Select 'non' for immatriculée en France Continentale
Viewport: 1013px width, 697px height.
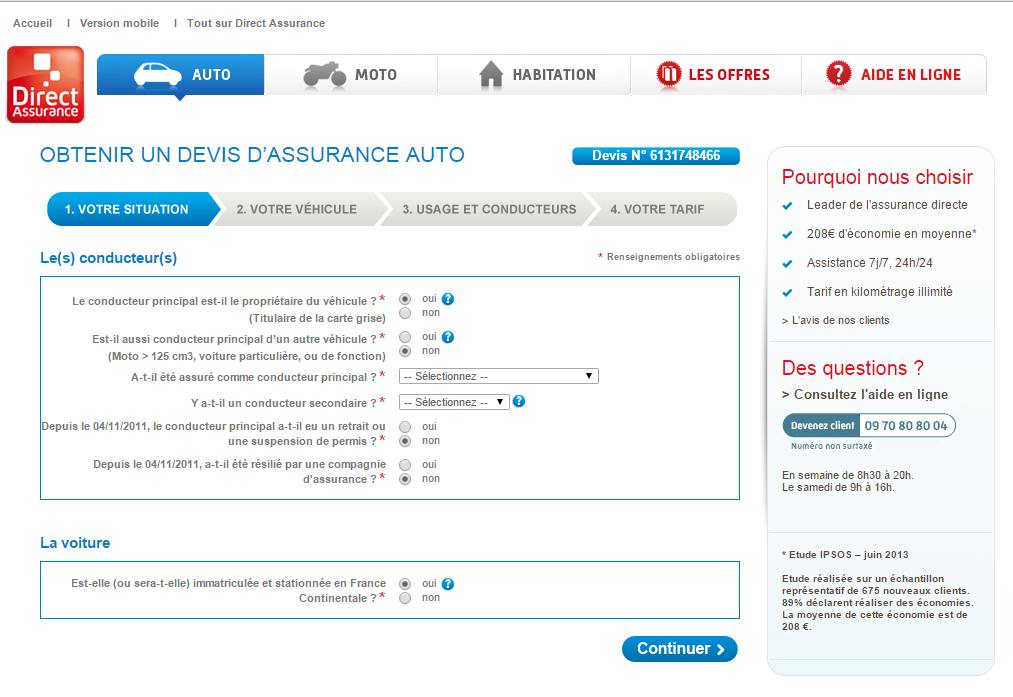click(x=405, y=598)
